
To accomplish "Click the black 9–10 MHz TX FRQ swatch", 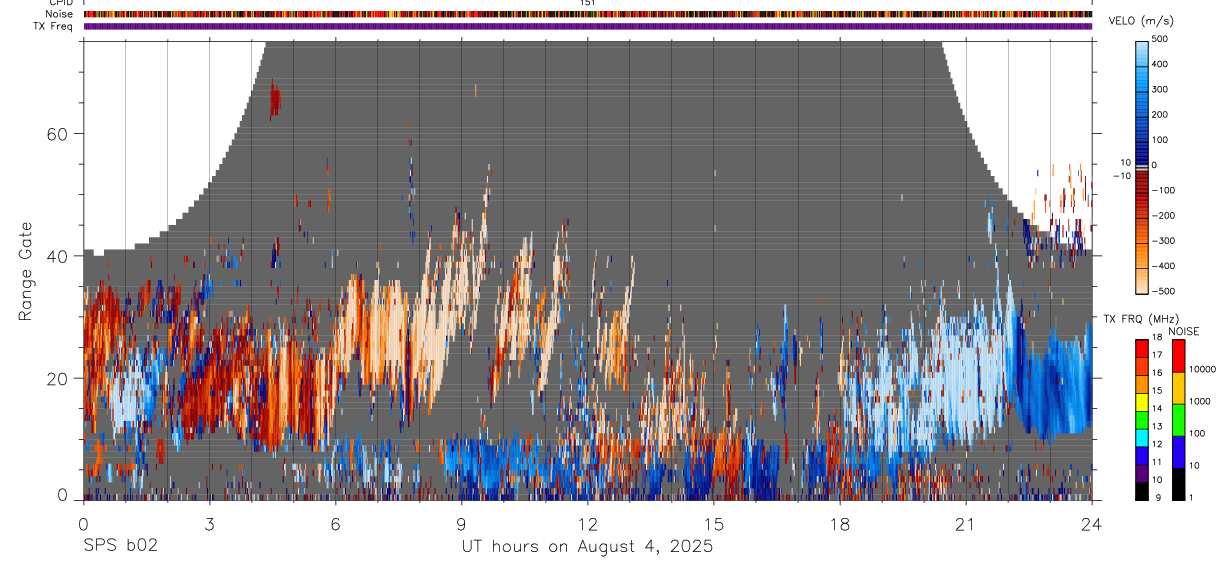I will pyautogui.click(x=1142, y=490).
